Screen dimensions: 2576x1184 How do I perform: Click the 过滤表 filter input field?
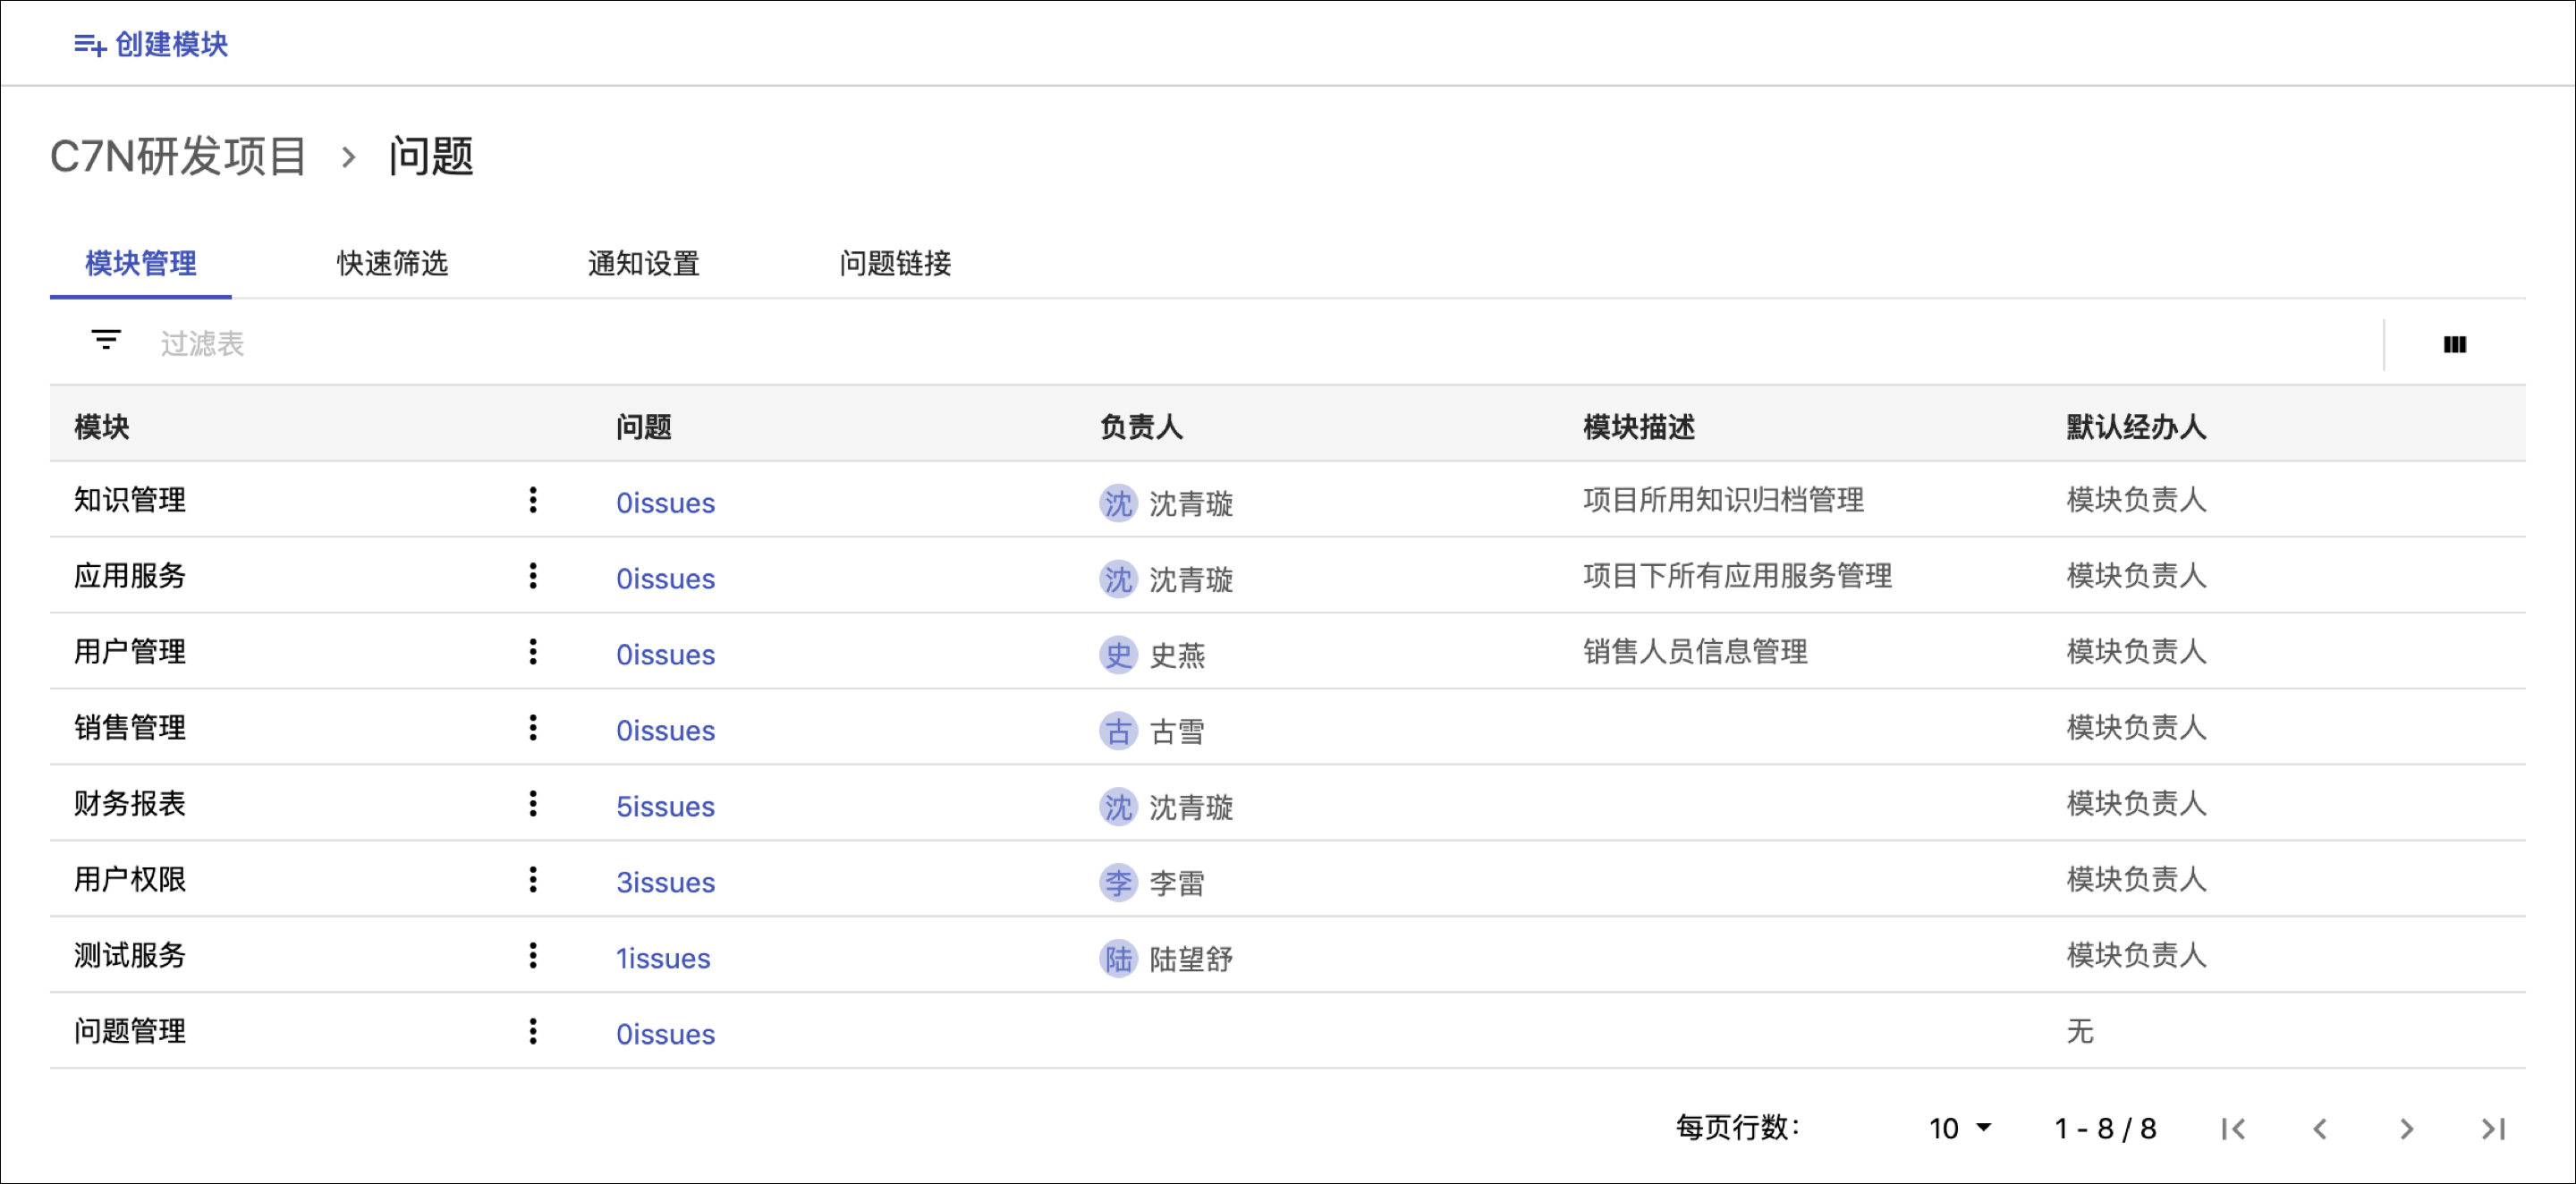tap(202, 344)
